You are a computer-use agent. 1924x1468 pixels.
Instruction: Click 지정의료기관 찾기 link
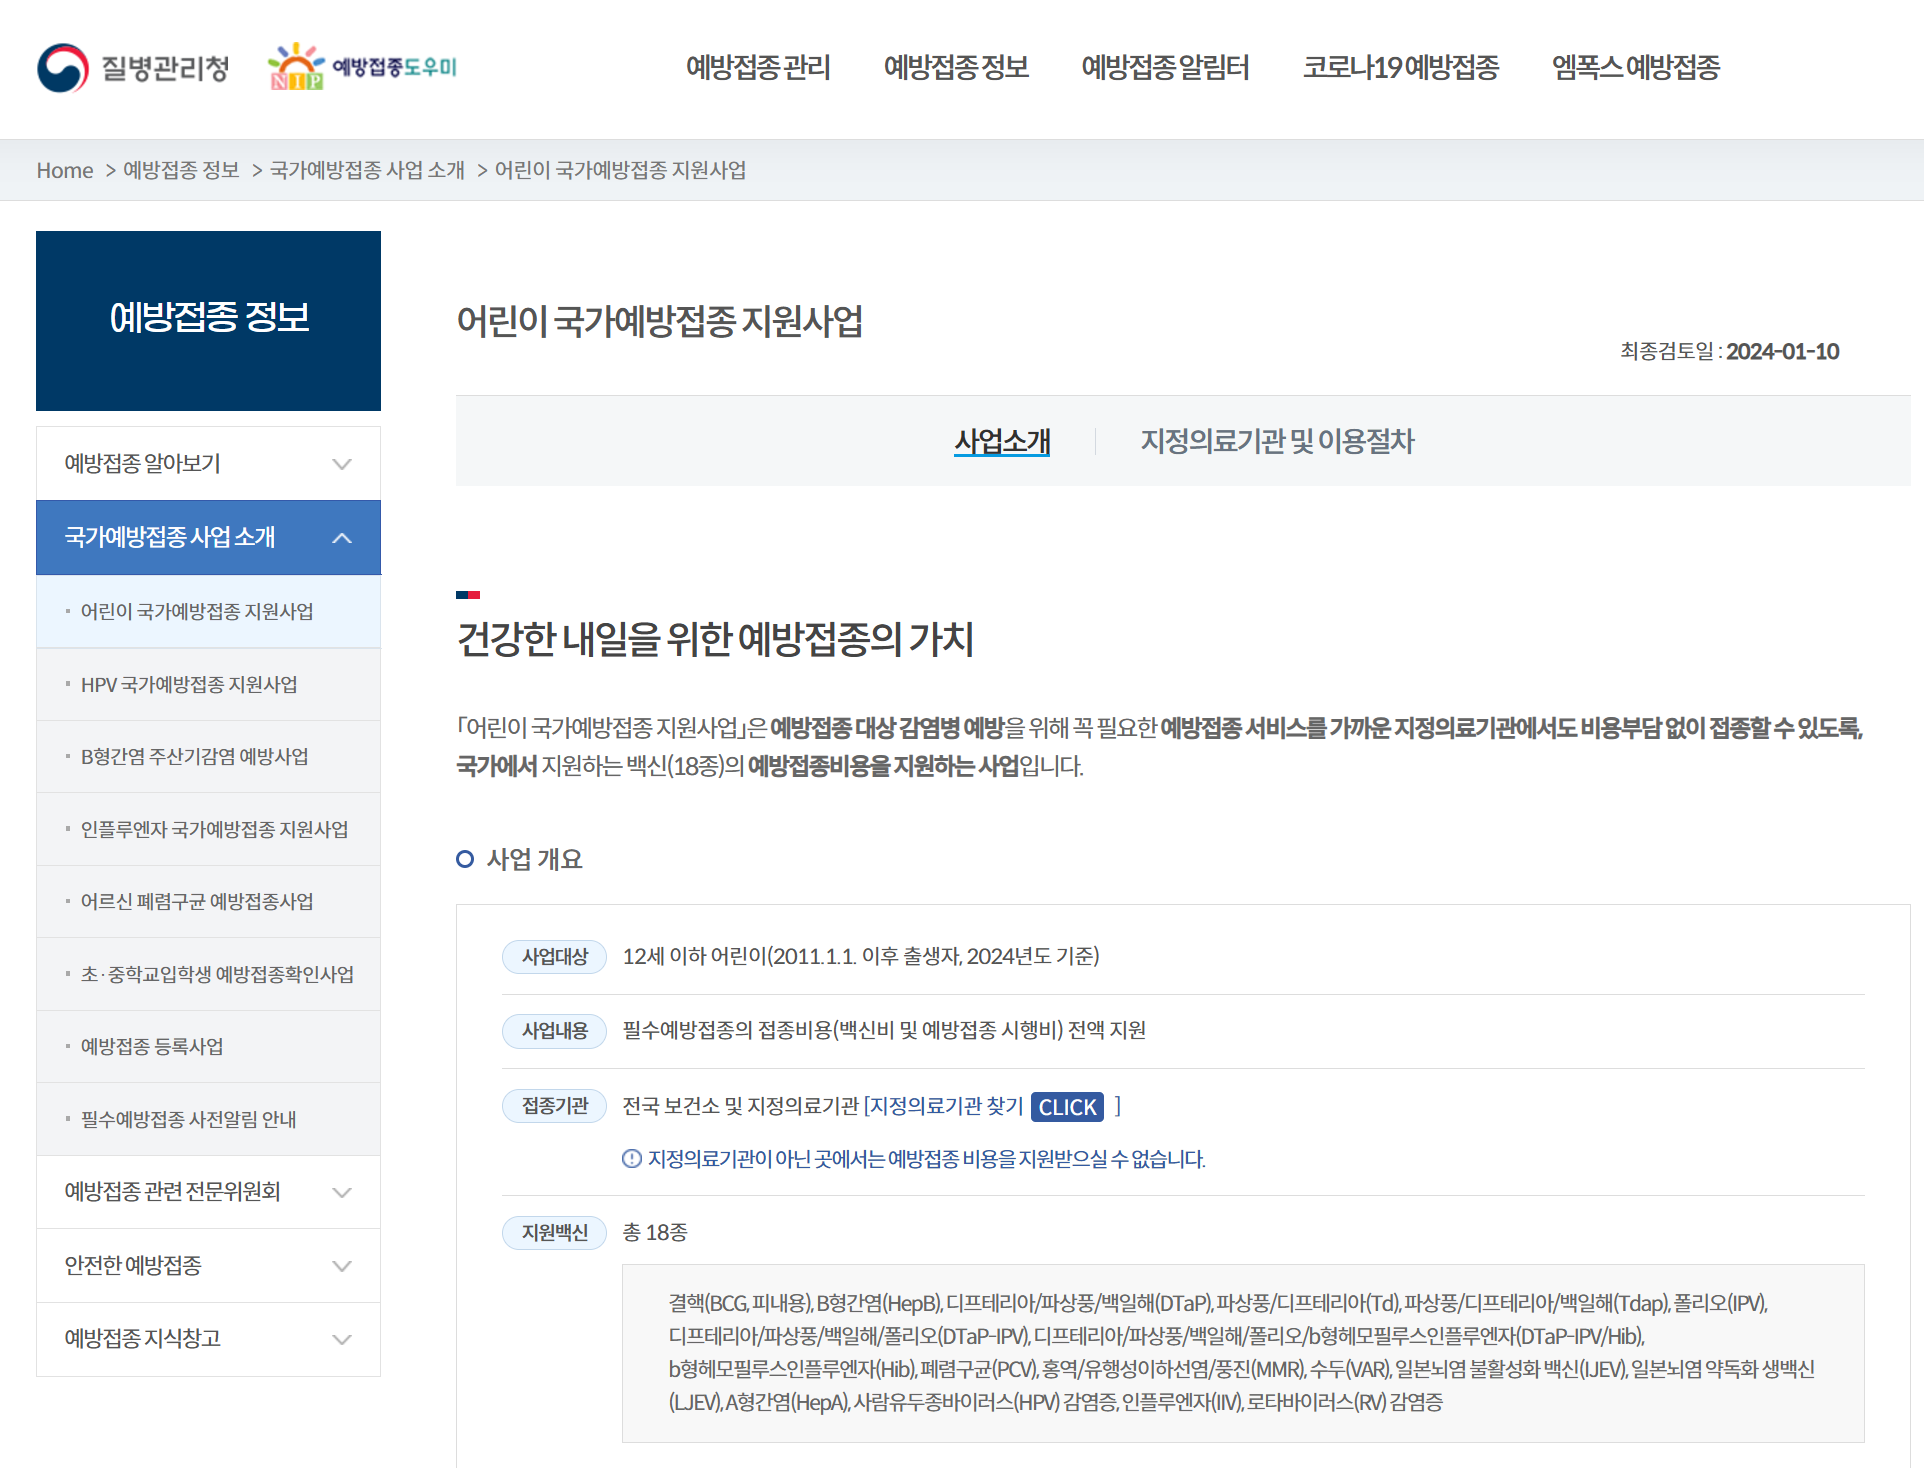point(946,1106)
